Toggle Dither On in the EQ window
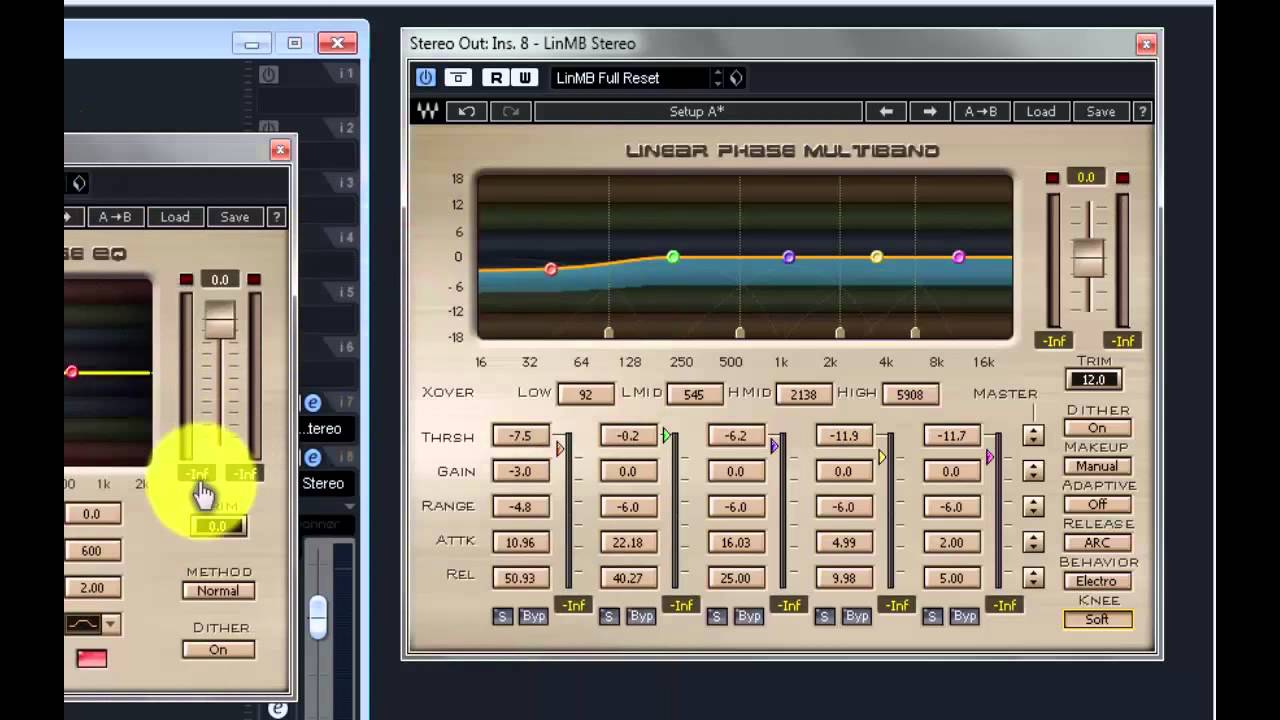 (218, 650)
